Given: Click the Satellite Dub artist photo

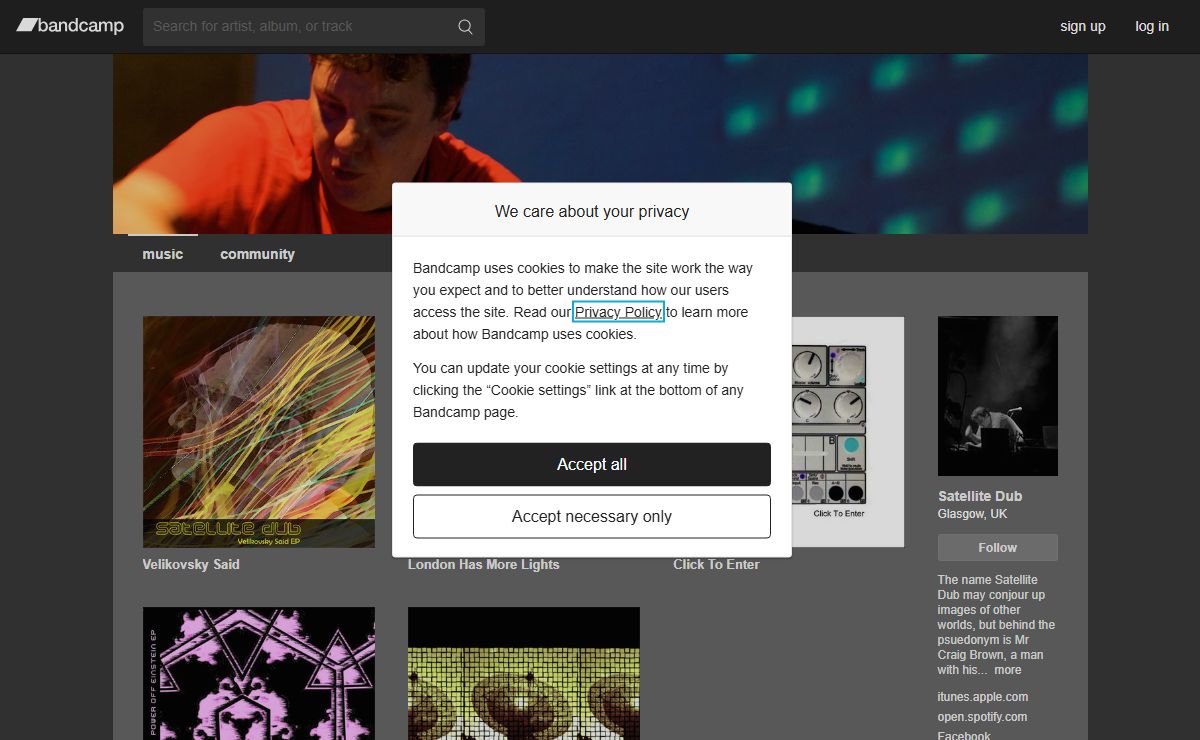Looking at the screenshot, I should click(x=998, y=396).
